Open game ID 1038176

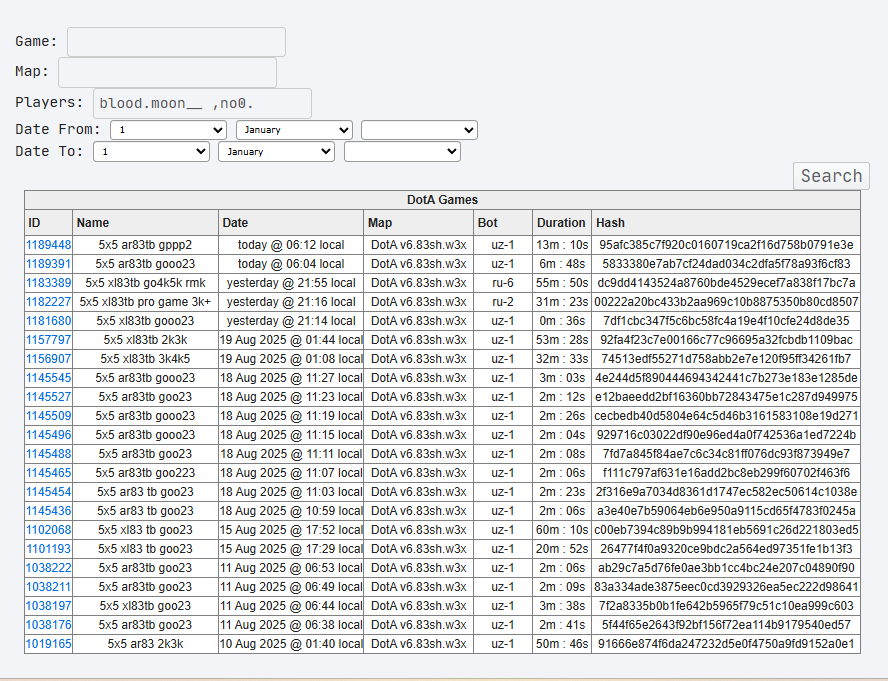[49, 625]
